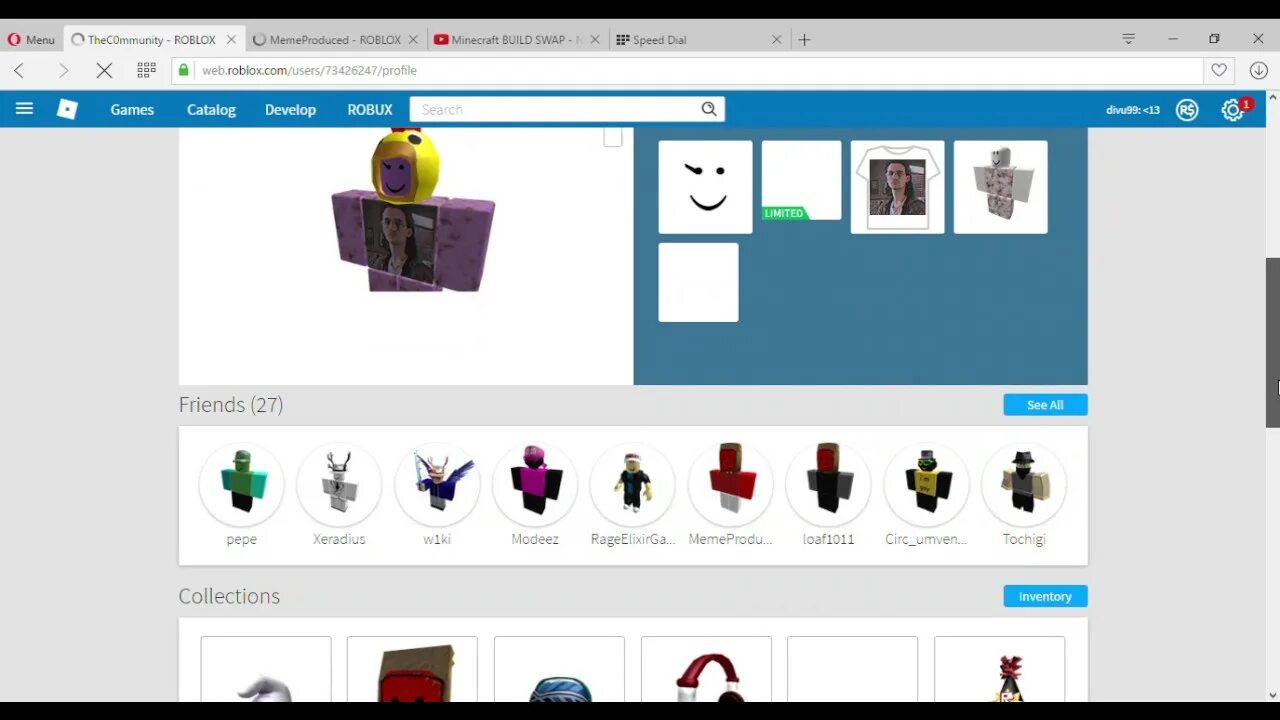Toggle the avatar 2D/3D view box
This screenshot has height=720, width=1280.
tap(613, 137)
